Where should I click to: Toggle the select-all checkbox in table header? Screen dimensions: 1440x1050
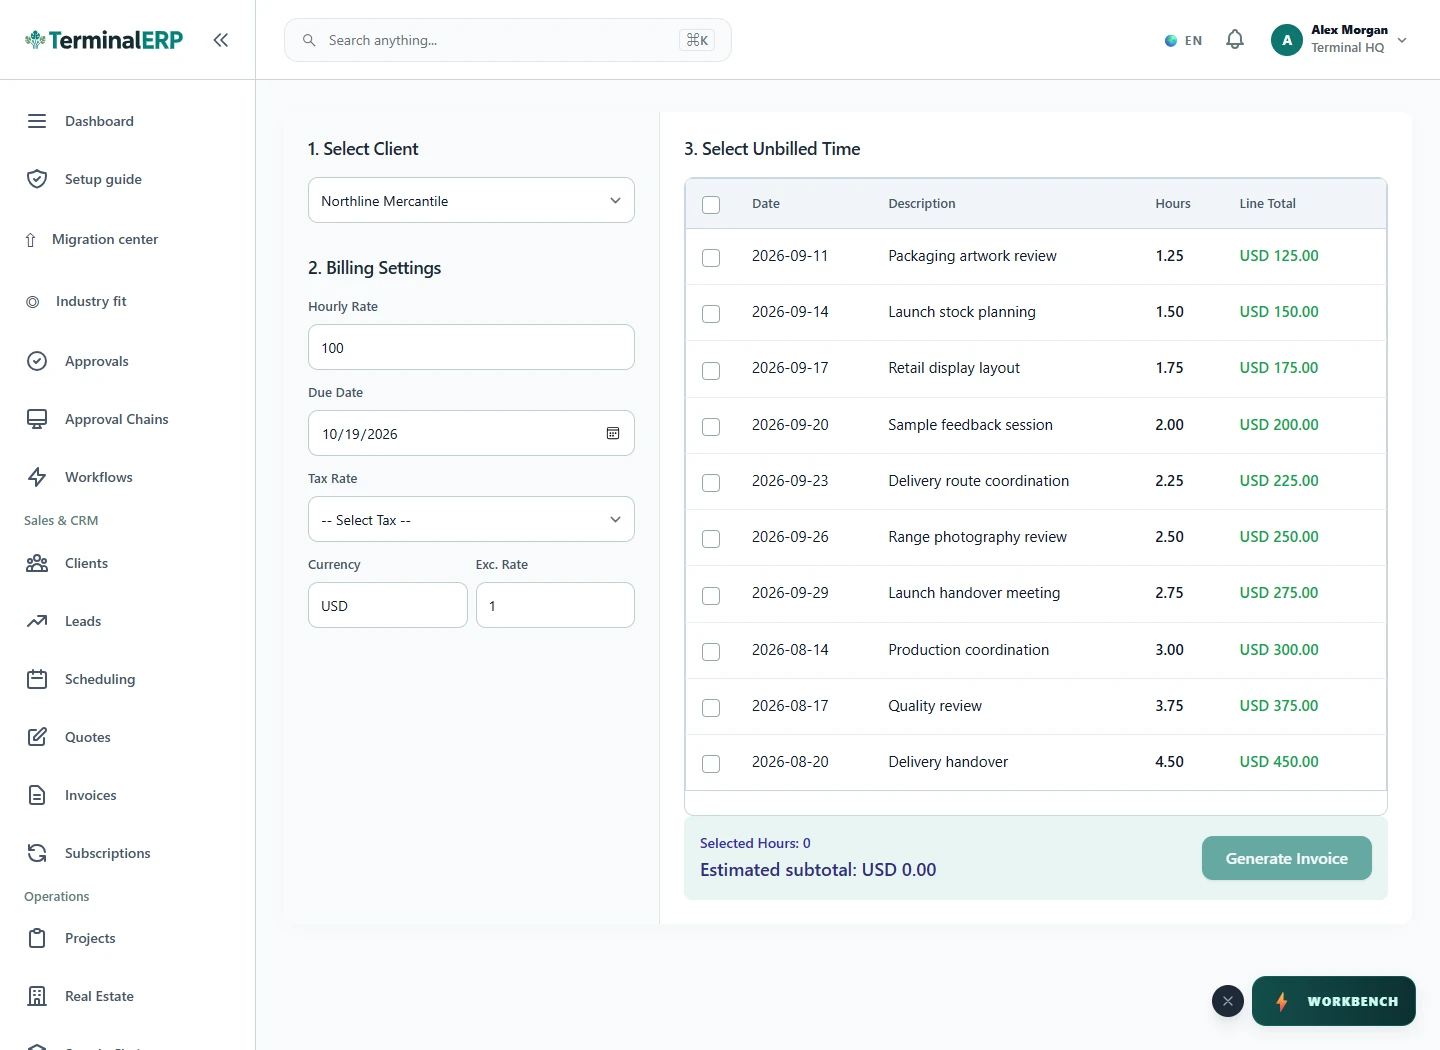click(711, 205)
